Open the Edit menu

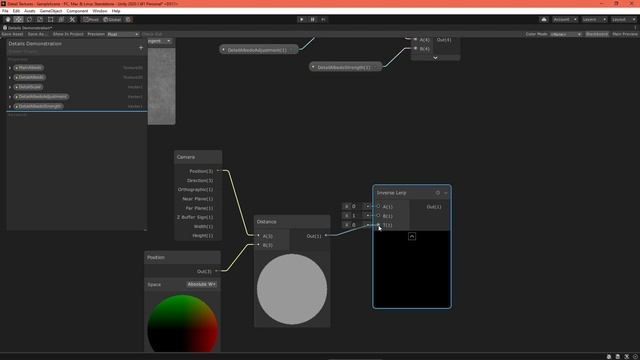[16, 11]
